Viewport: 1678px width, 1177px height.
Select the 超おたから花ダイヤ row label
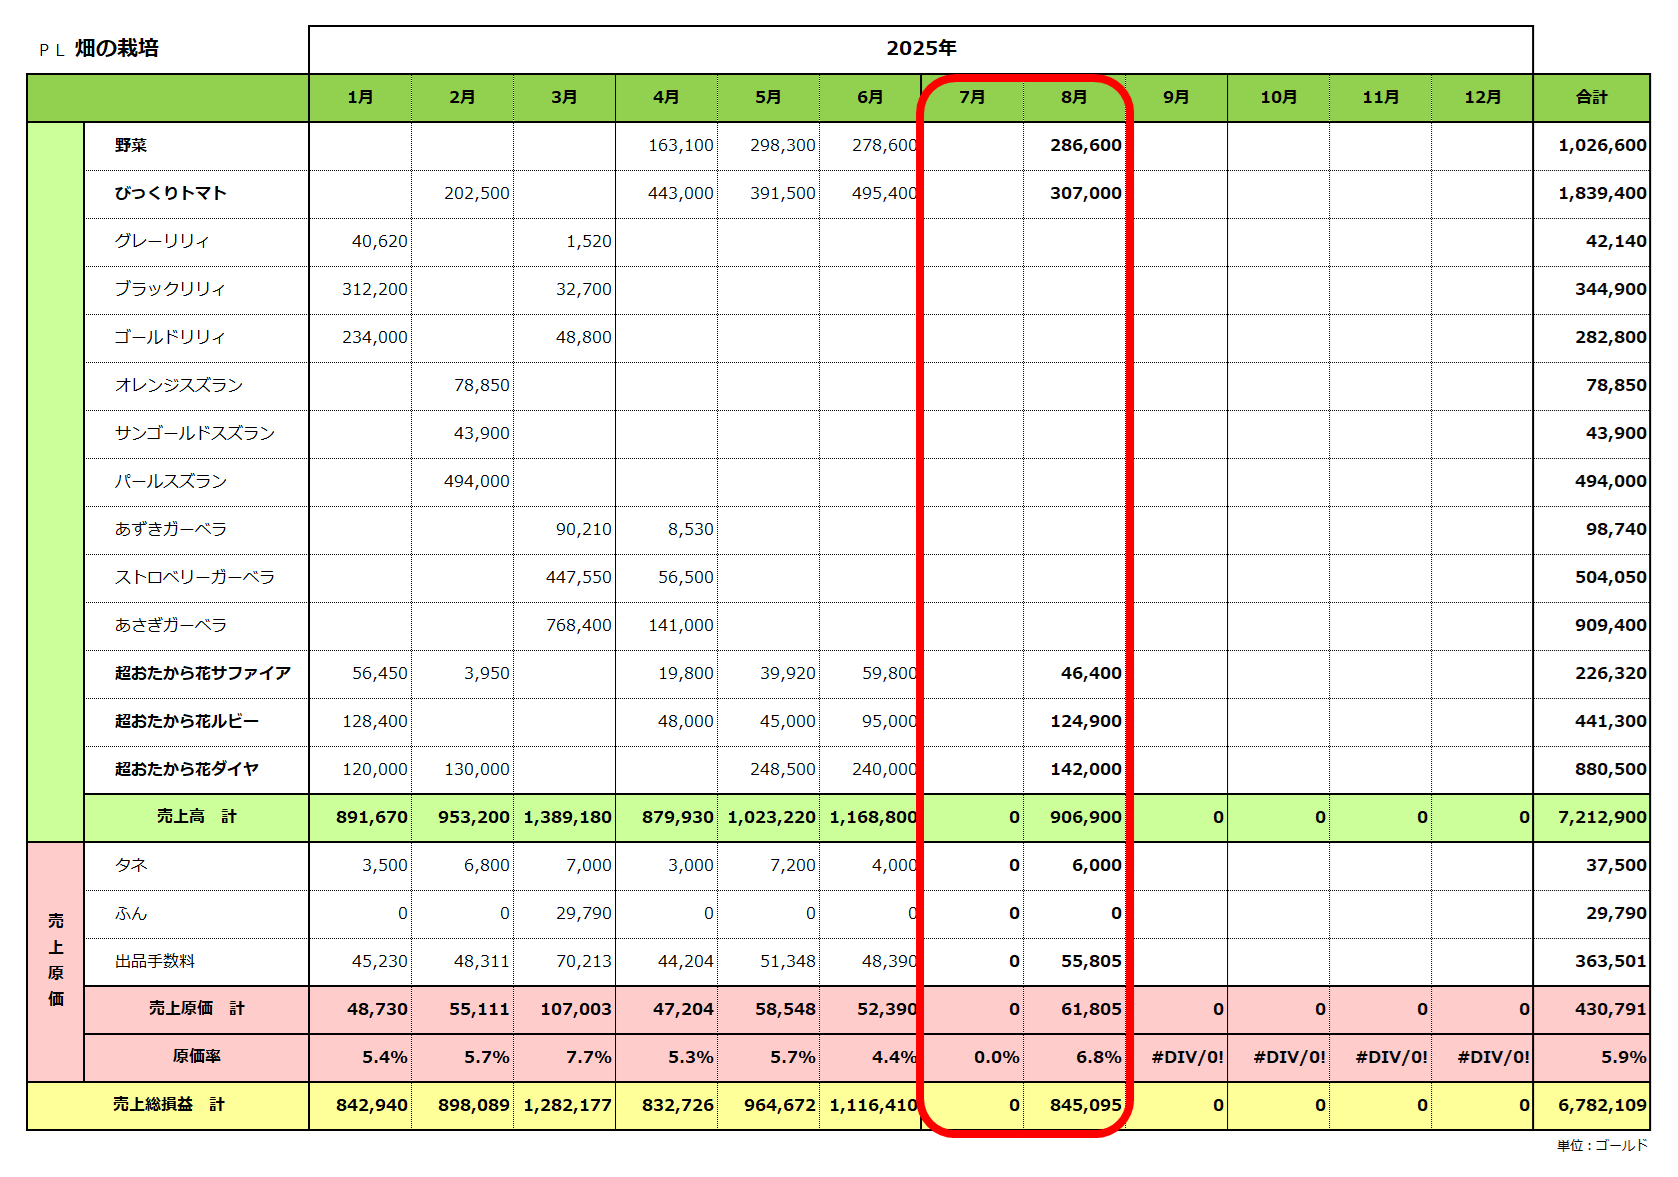pyautogui.click(x=186, y=769)
